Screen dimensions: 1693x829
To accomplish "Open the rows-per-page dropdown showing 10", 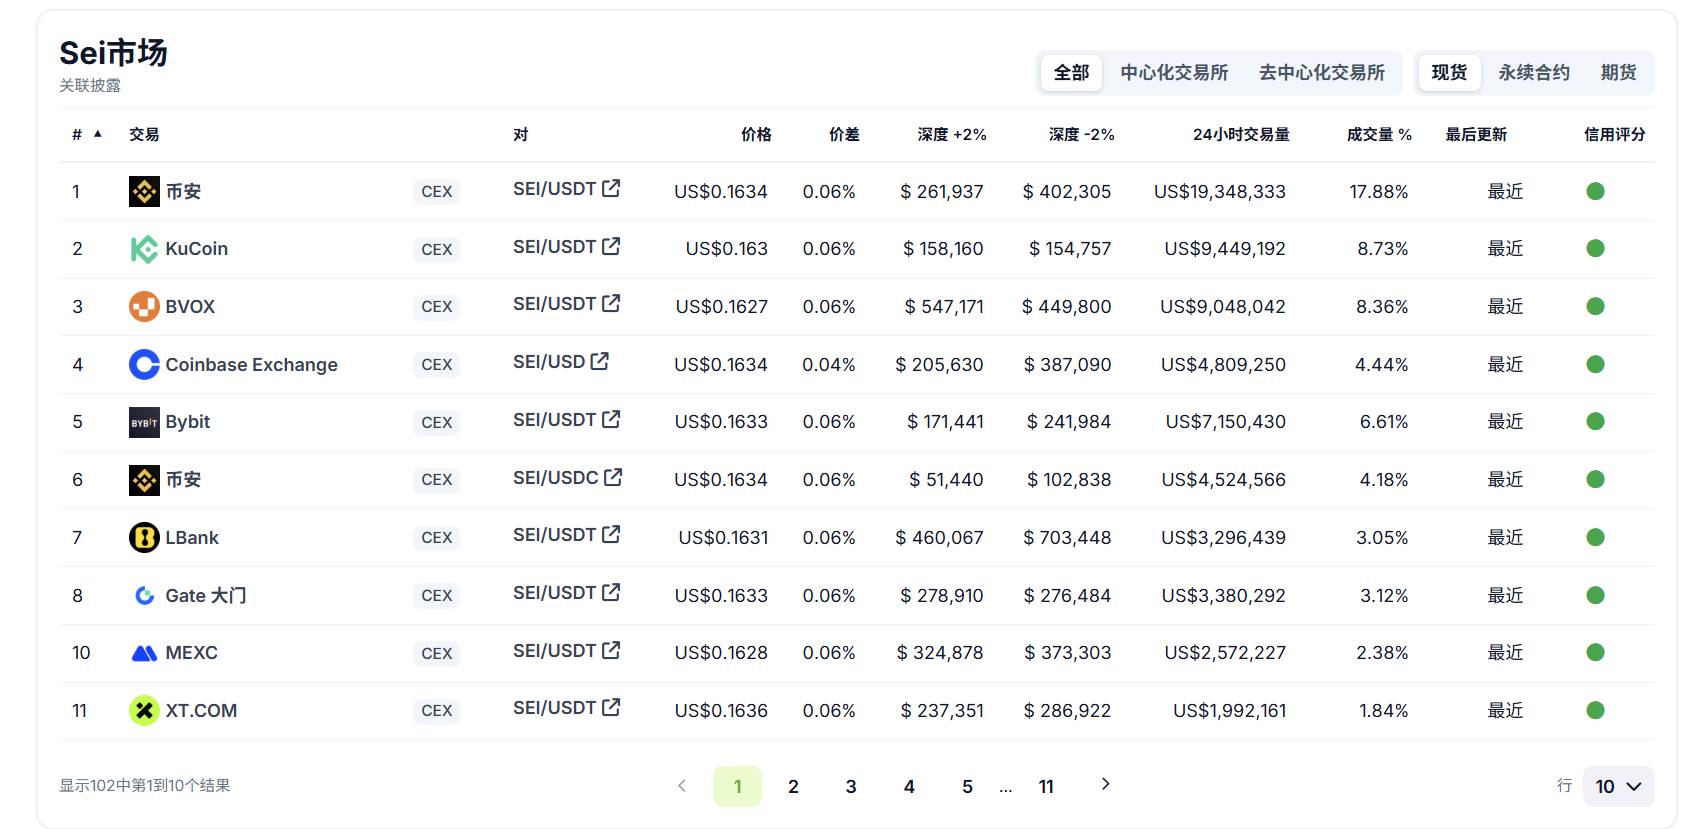I will click(1617, 787).
